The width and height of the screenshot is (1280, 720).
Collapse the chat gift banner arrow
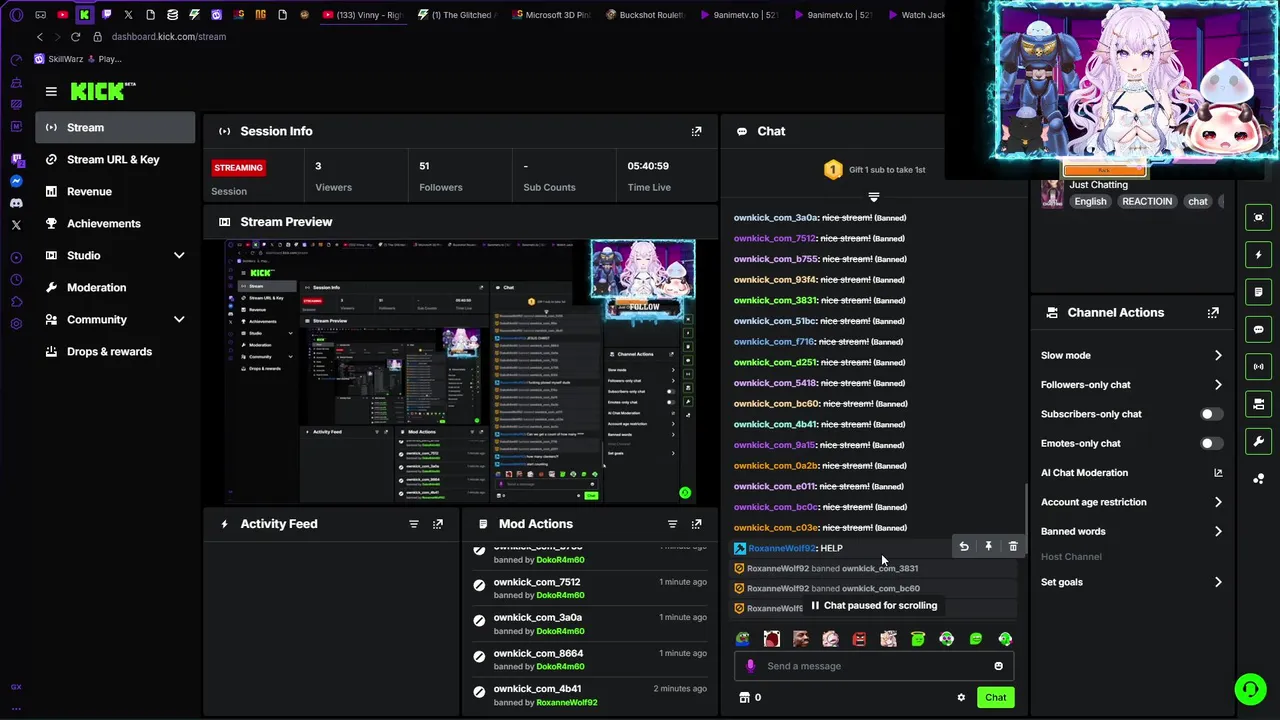[x=874, y=197]
